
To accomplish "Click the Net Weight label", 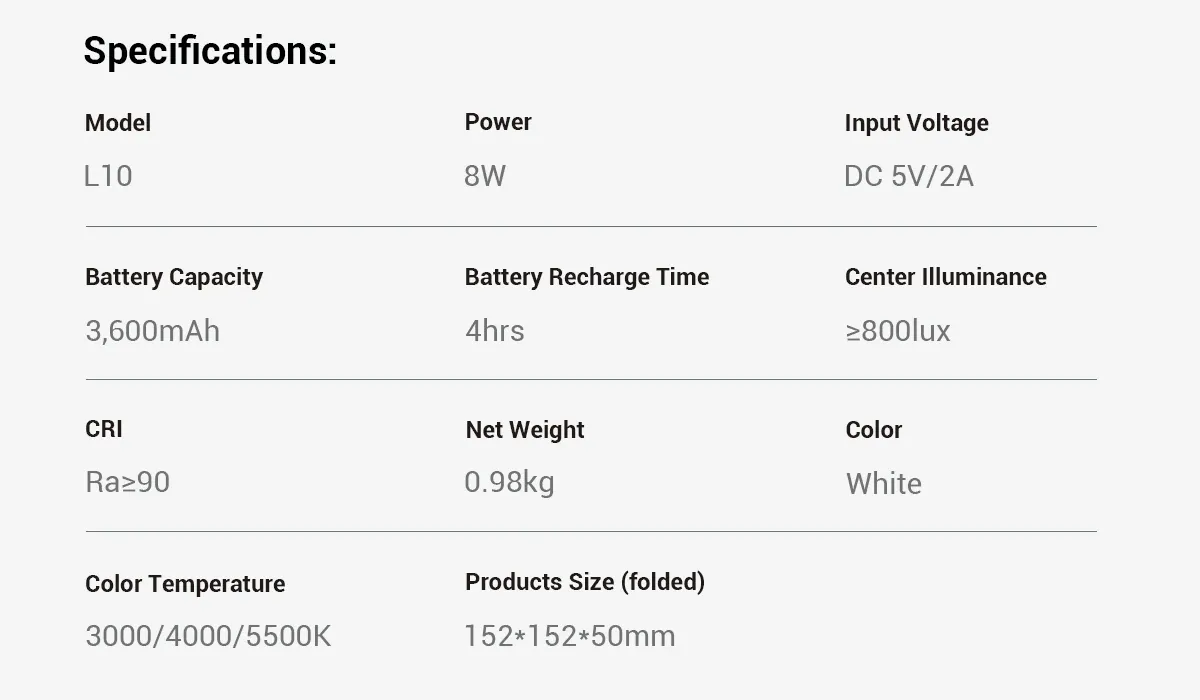I will point(525,430).
